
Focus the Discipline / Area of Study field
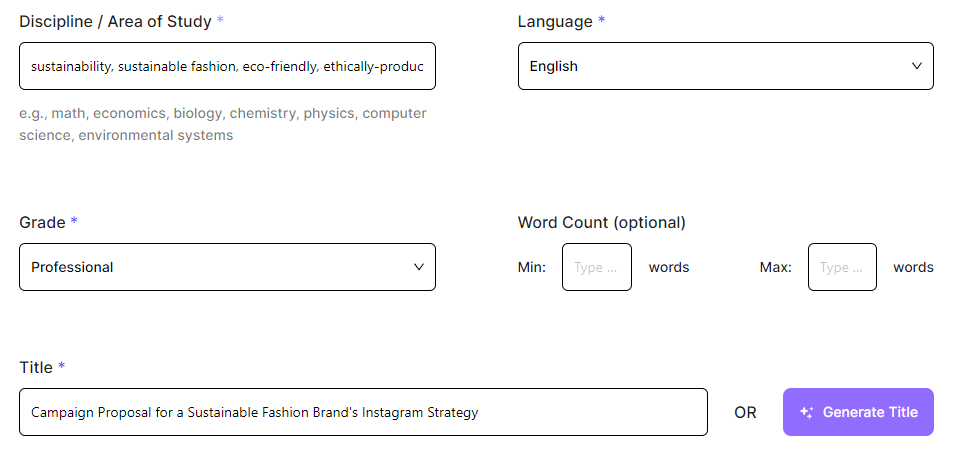227,66
